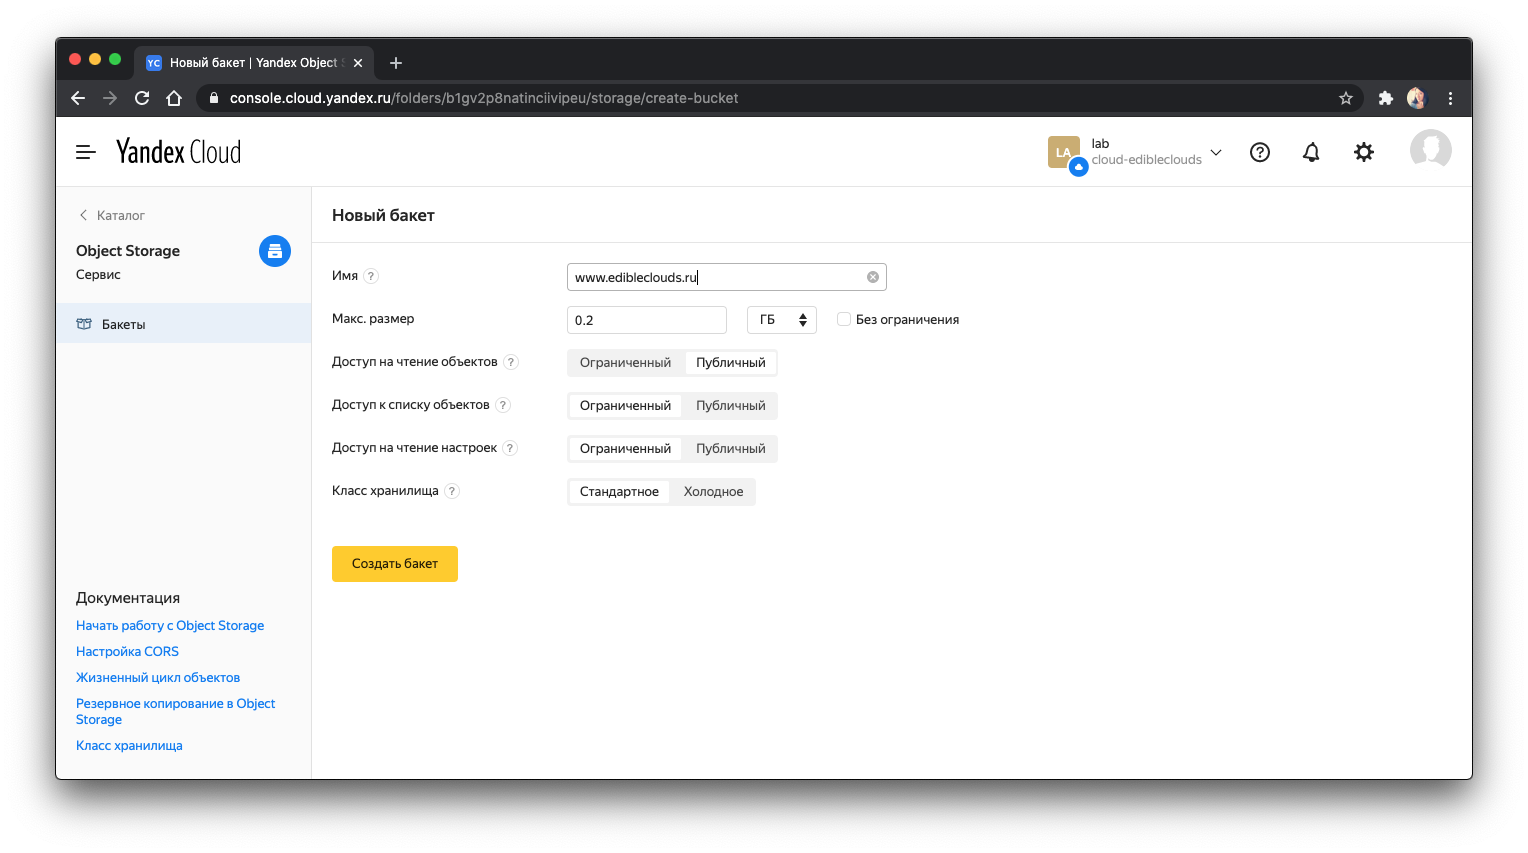Open the Настройка CORS documentation link
The height and width of the screenshot is (853, 1528).
point(127,651)
